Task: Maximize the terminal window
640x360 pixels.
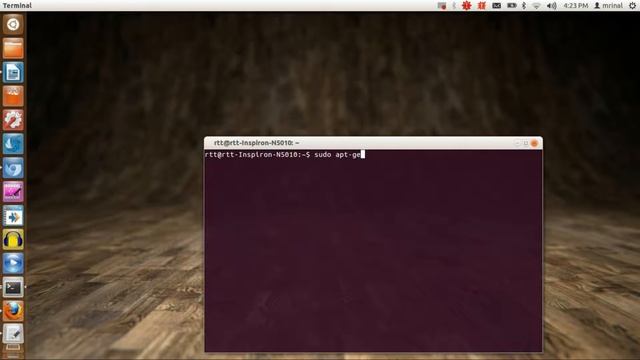Action: (526, 143)
